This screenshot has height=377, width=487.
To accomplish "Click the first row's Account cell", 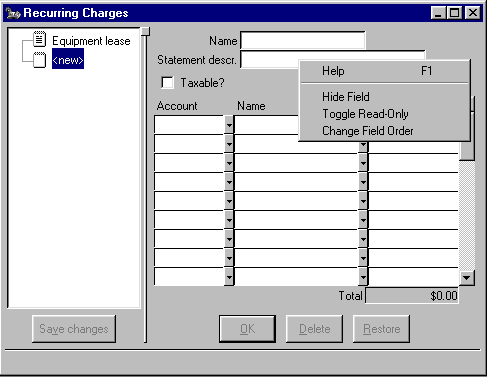I will pyautogui.click(x=189, y=125).
